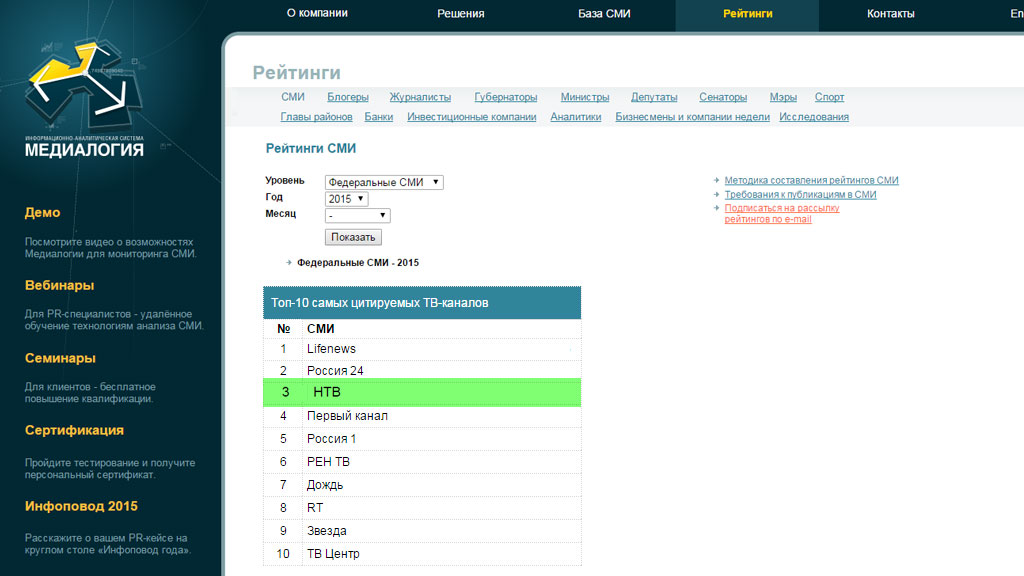Open the Спорт ratings link
1024x576 pixels.
[829, 97]
